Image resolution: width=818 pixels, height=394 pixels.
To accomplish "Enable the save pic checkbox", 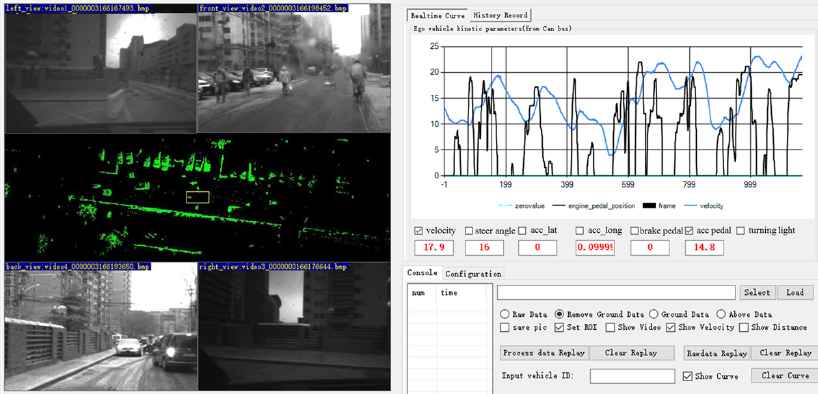I will tap(504, 327).
